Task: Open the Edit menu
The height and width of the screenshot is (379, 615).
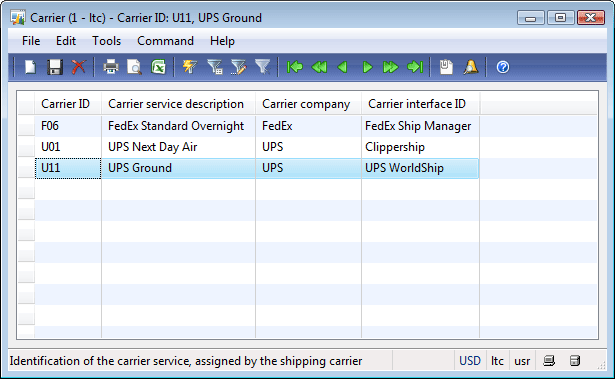Action: click(x=66, y=41)
